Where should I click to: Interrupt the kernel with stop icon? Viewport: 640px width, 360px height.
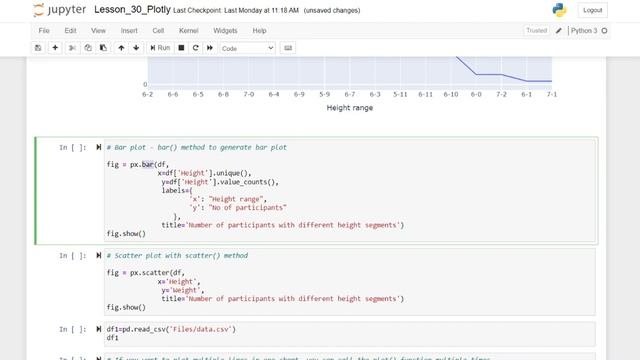[x=181, y=48]
